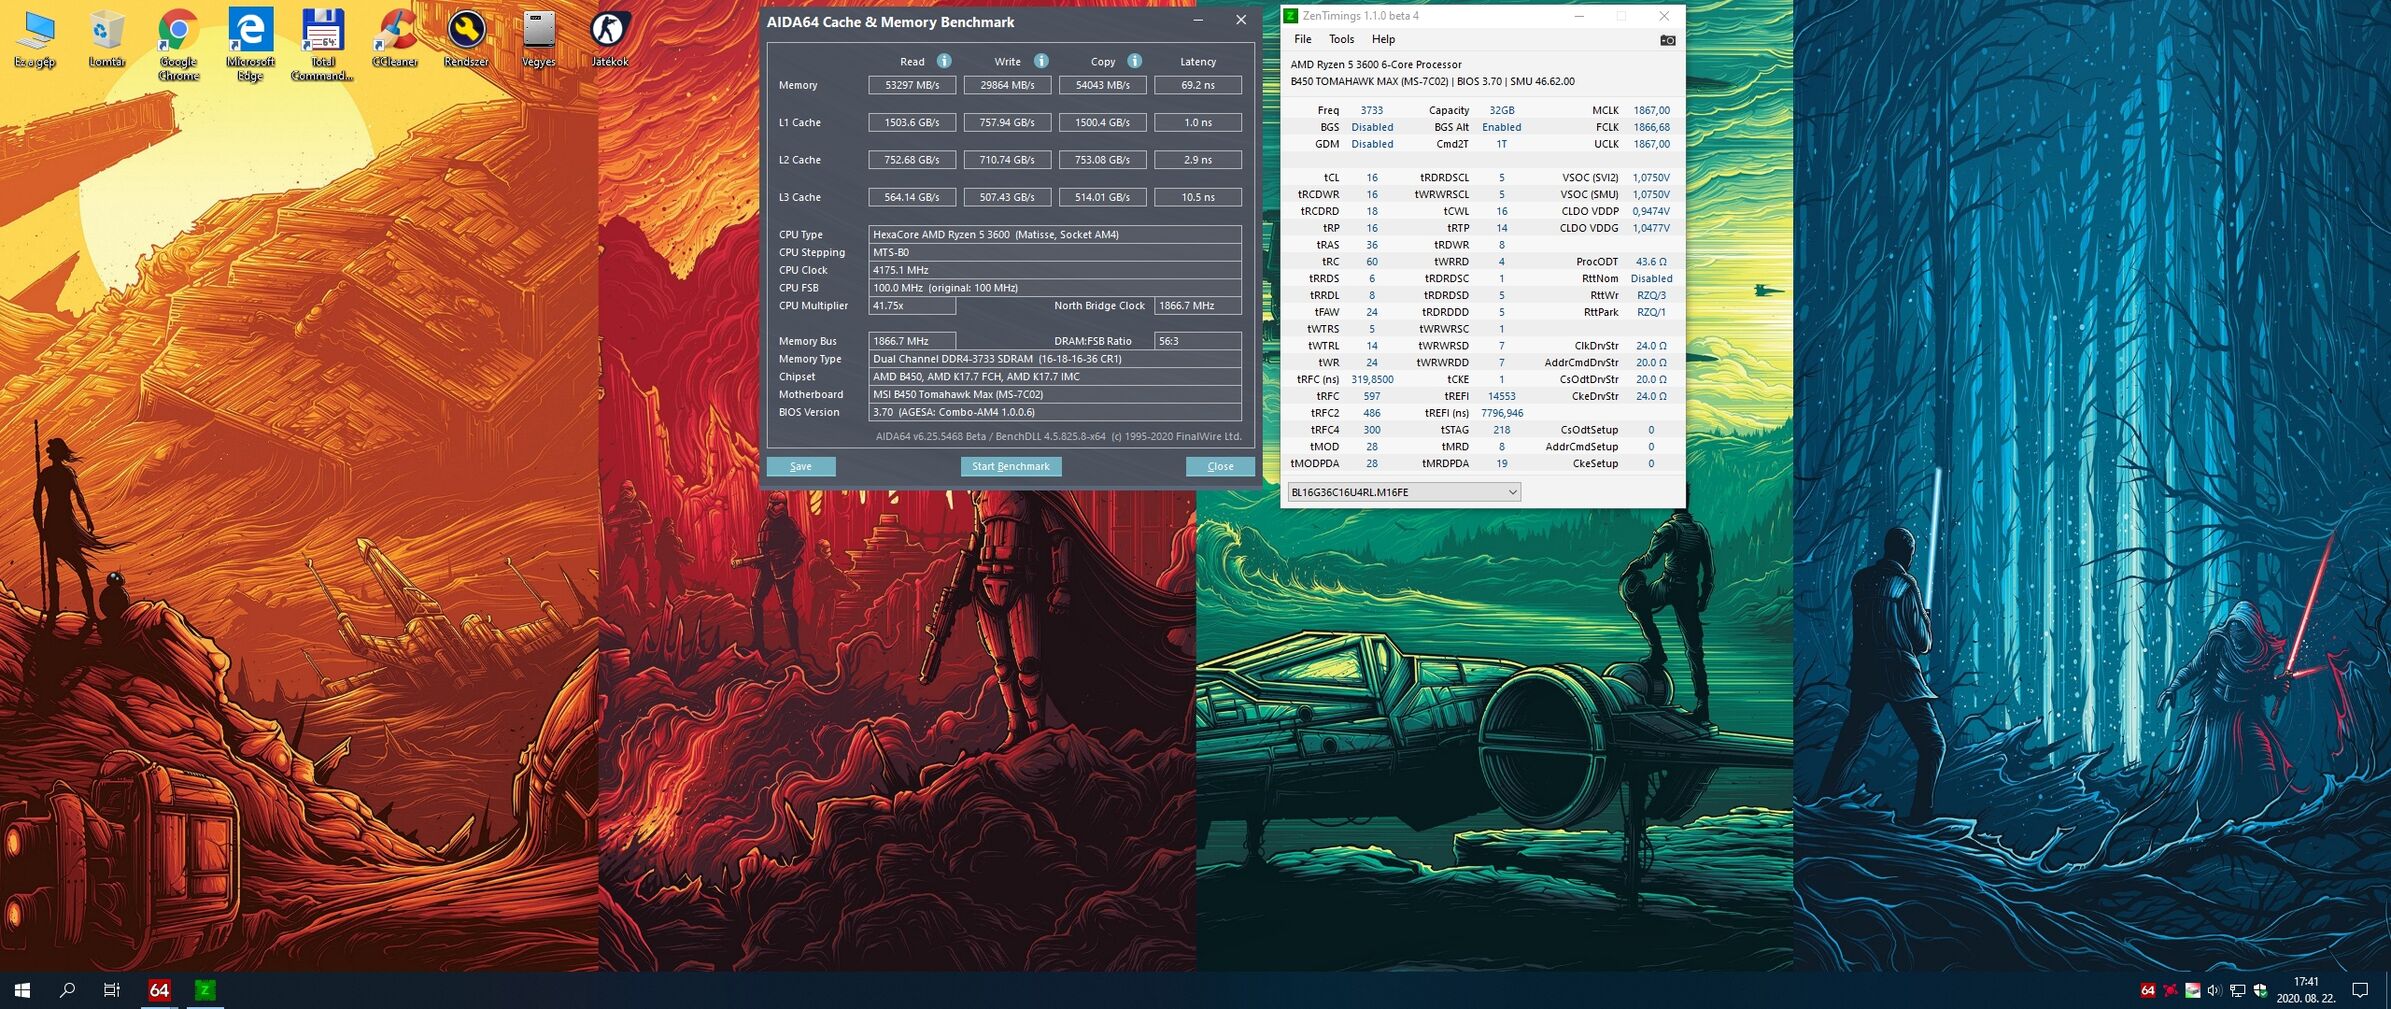The width and height of the screenshot is (2391, 1009).
Task: Take a screenshot with ZenTimings camera icon
Action: tap(1667, 40)
